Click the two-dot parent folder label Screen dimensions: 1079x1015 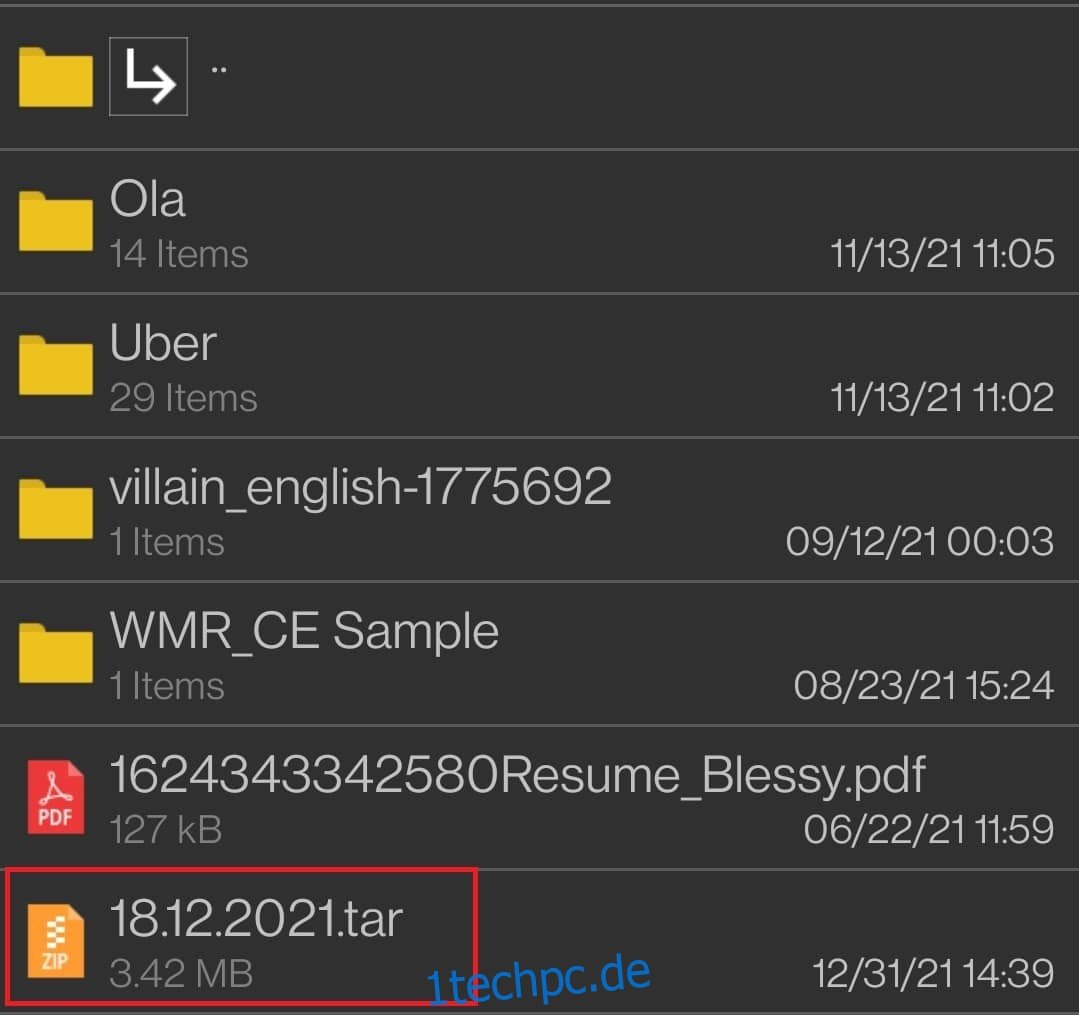[x=219, y=70]
